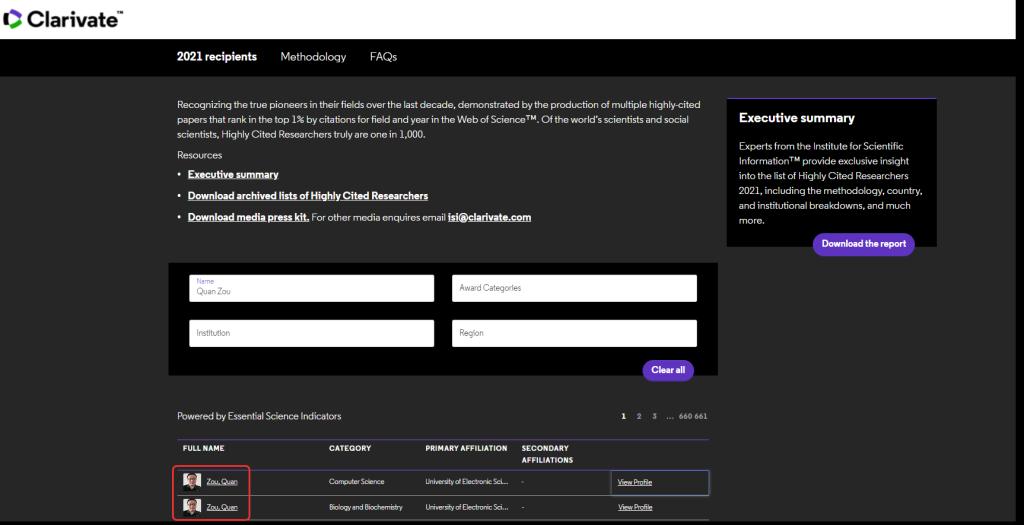Click the SECONDARY AFFILIATIONS column header

pyautogui.click(x=547, y=454)
